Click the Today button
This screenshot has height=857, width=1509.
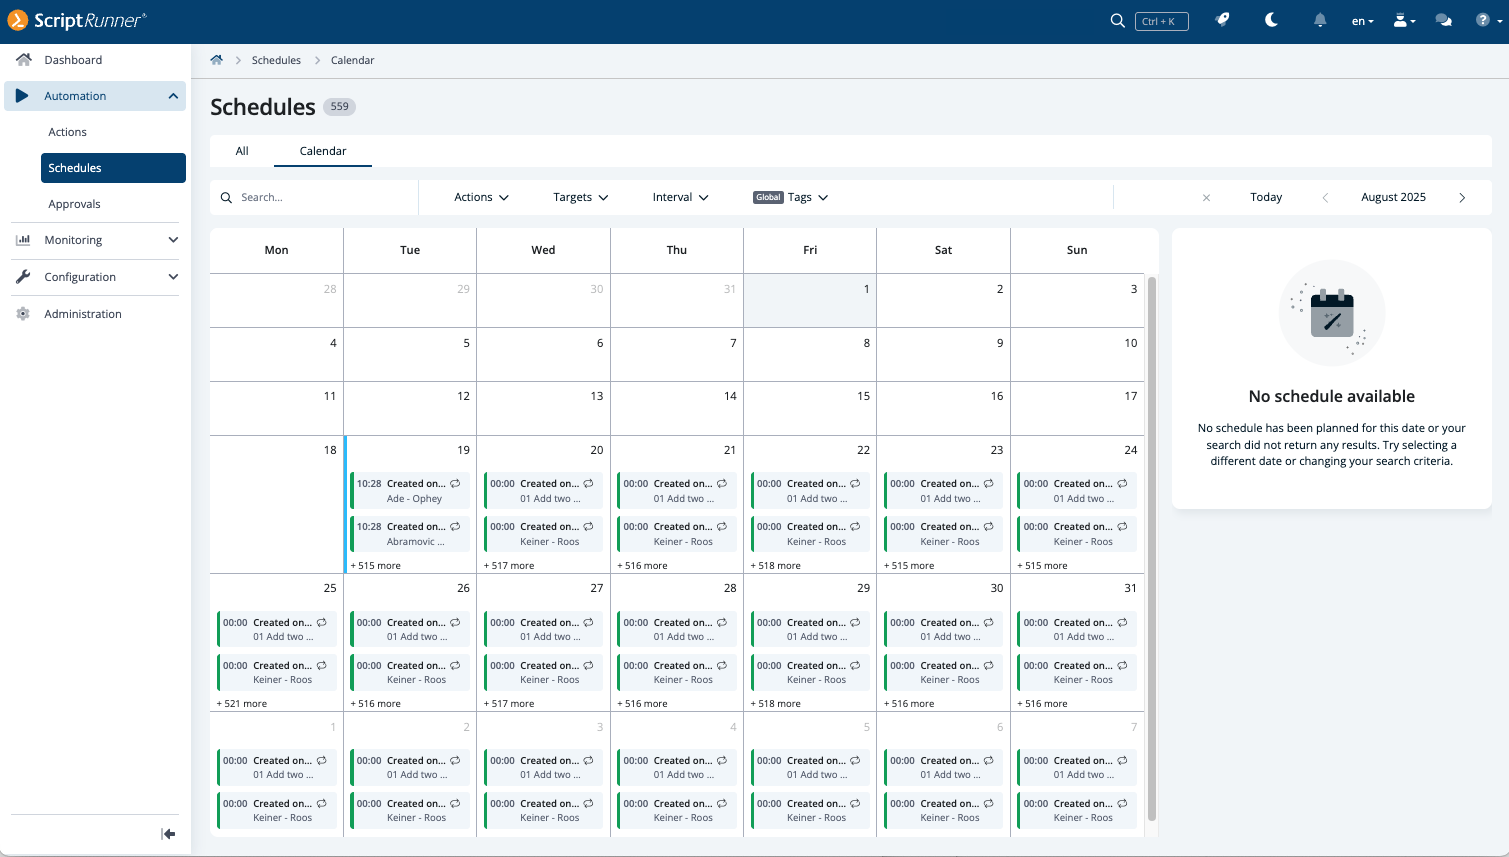click(x=1265, y=197)
